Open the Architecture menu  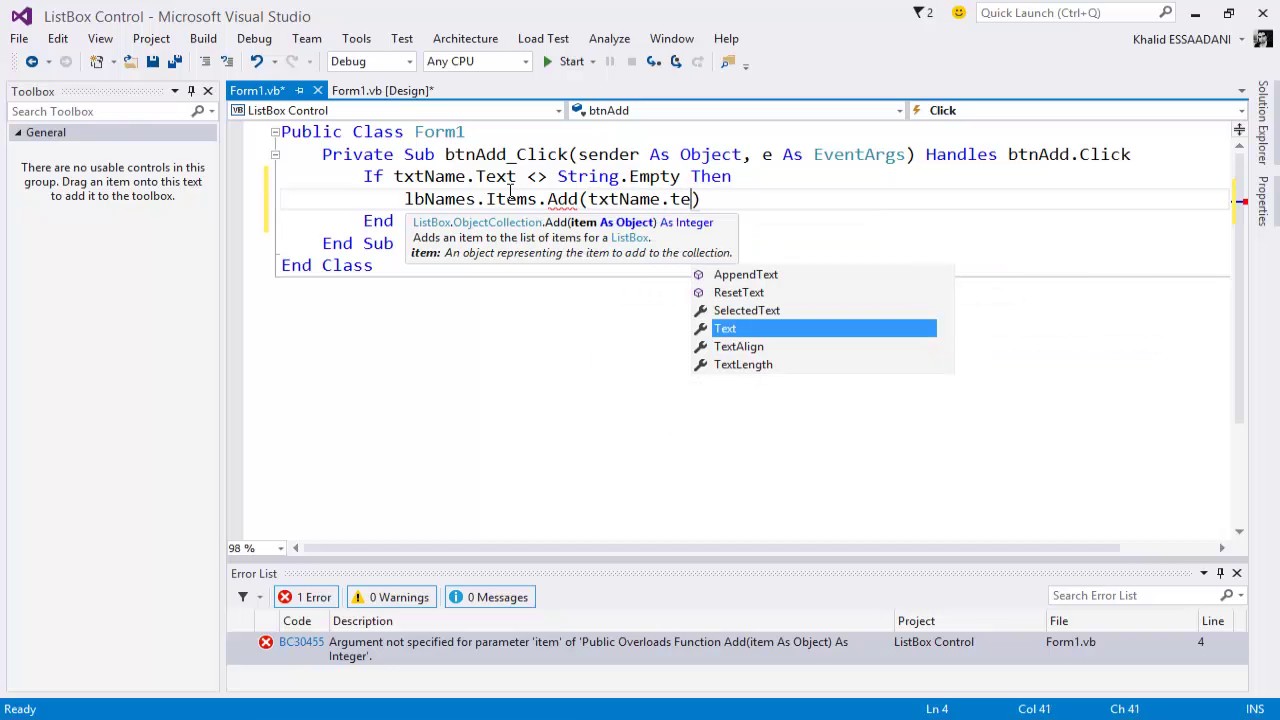tap(465, 39)
